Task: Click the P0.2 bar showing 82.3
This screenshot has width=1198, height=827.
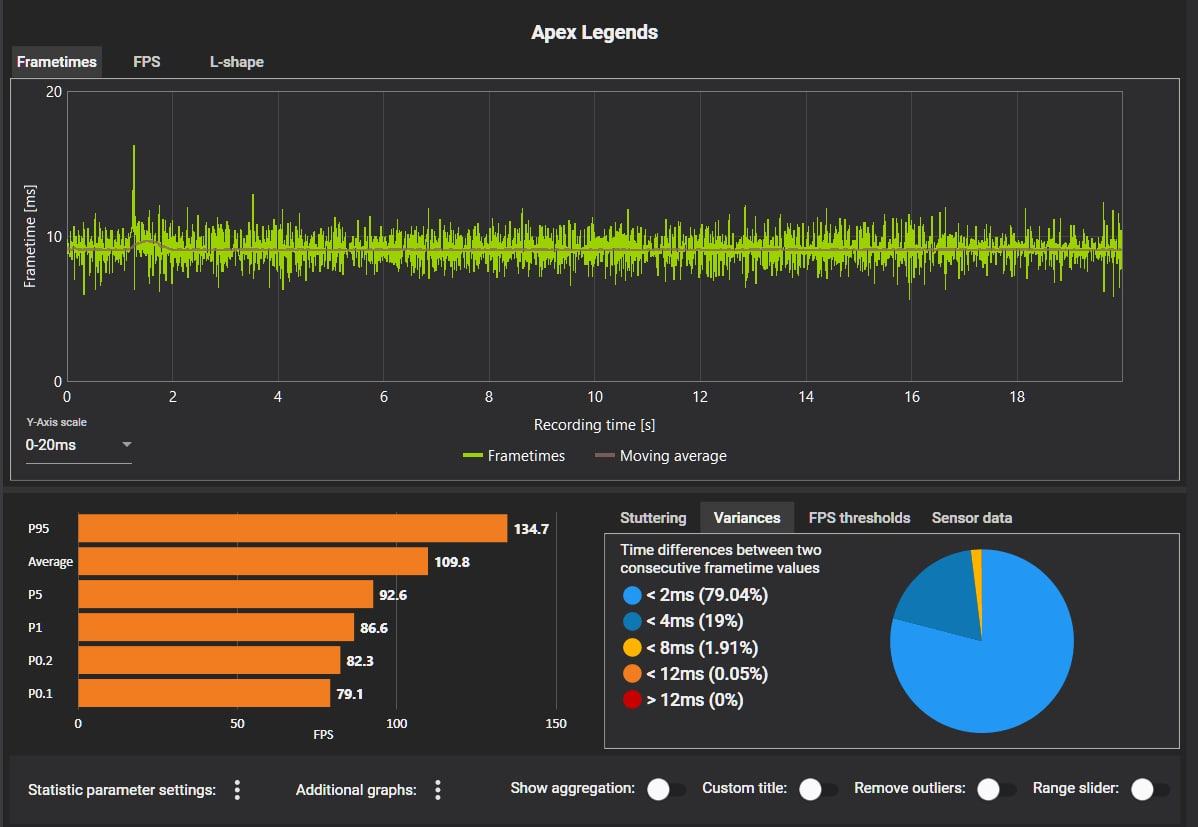Action: (x=209, y=660)
